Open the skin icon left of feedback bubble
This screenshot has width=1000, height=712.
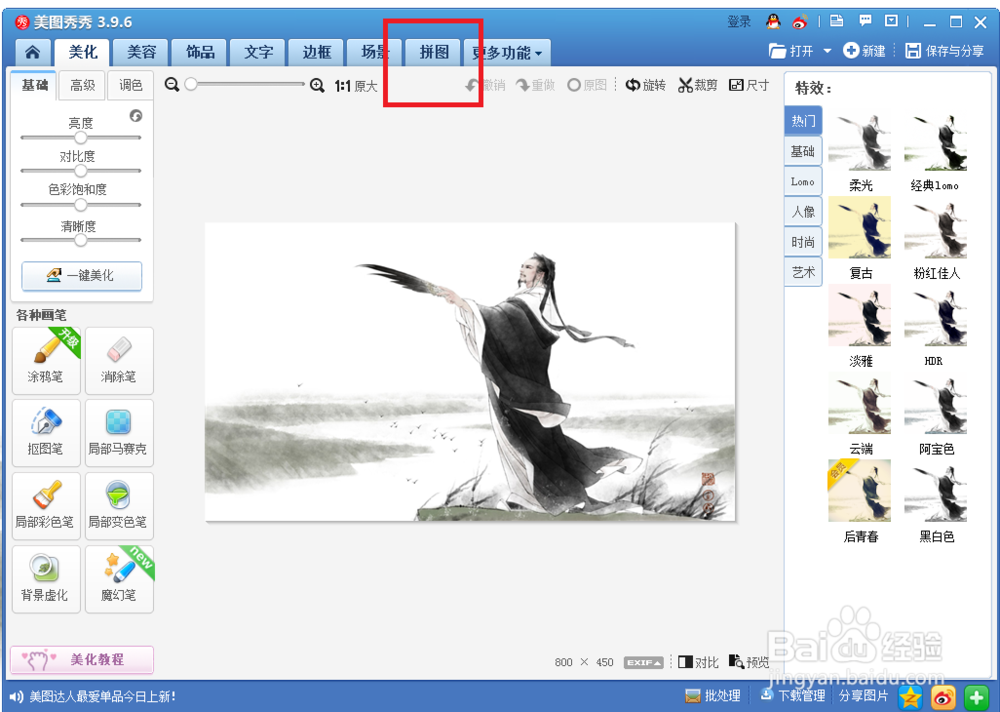(837, 21)
